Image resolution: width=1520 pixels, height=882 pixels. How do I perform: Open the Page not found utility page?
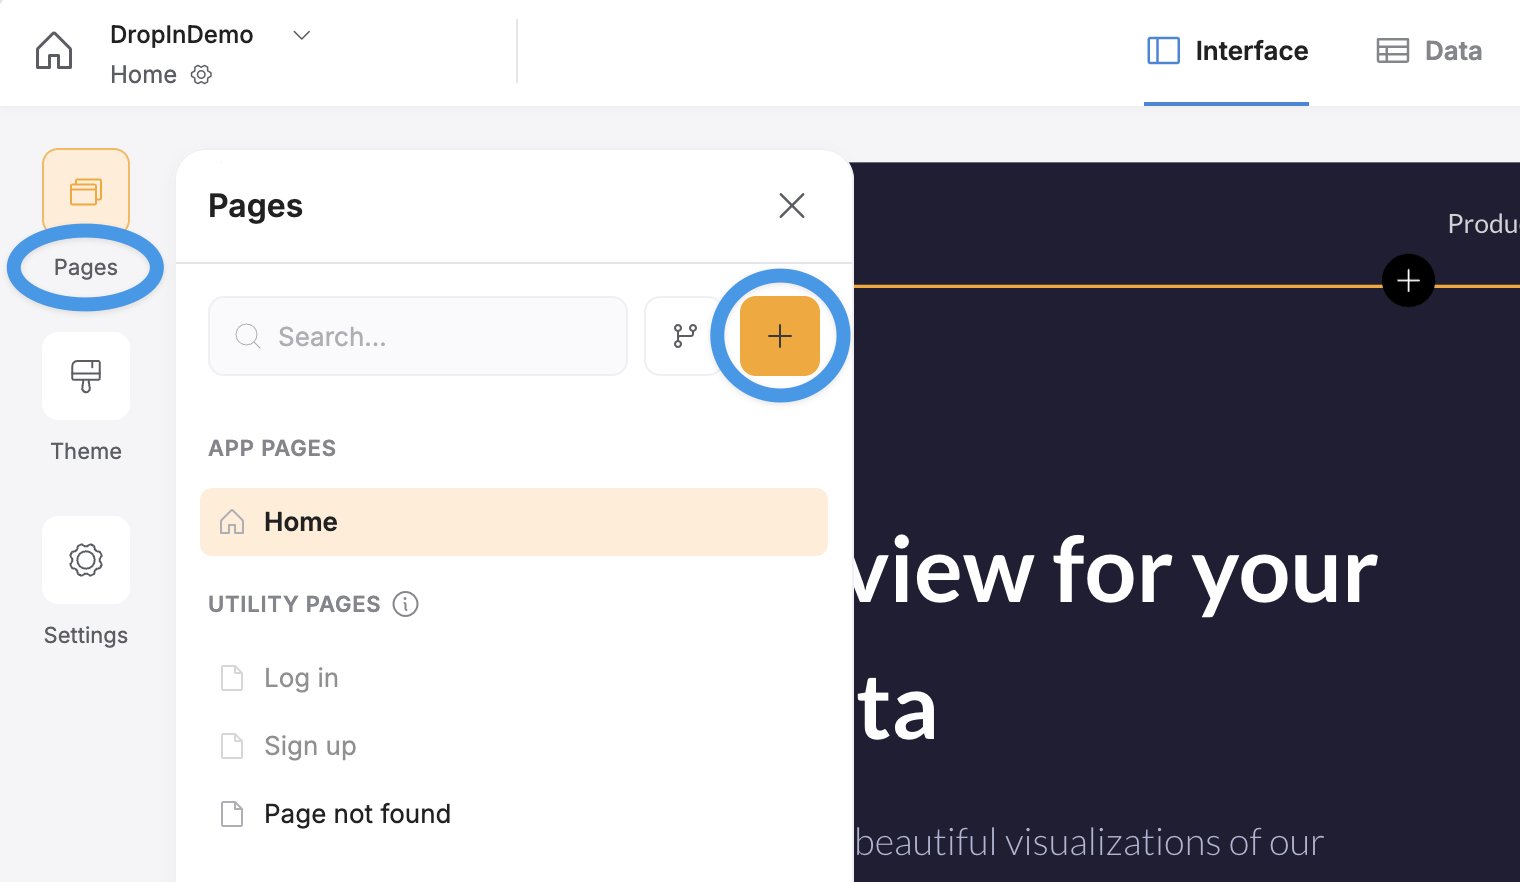pos(357,814)
